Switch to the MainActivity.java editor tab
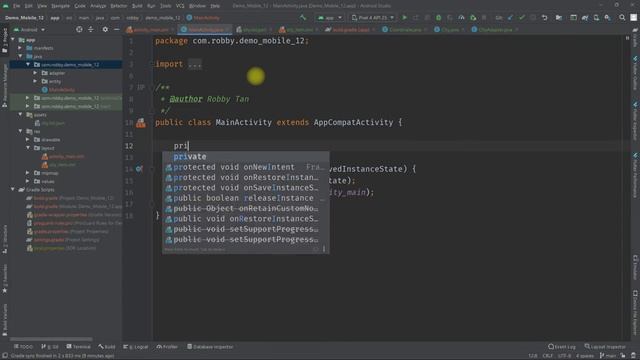640x360 pixels. click(x=205, y=29)
